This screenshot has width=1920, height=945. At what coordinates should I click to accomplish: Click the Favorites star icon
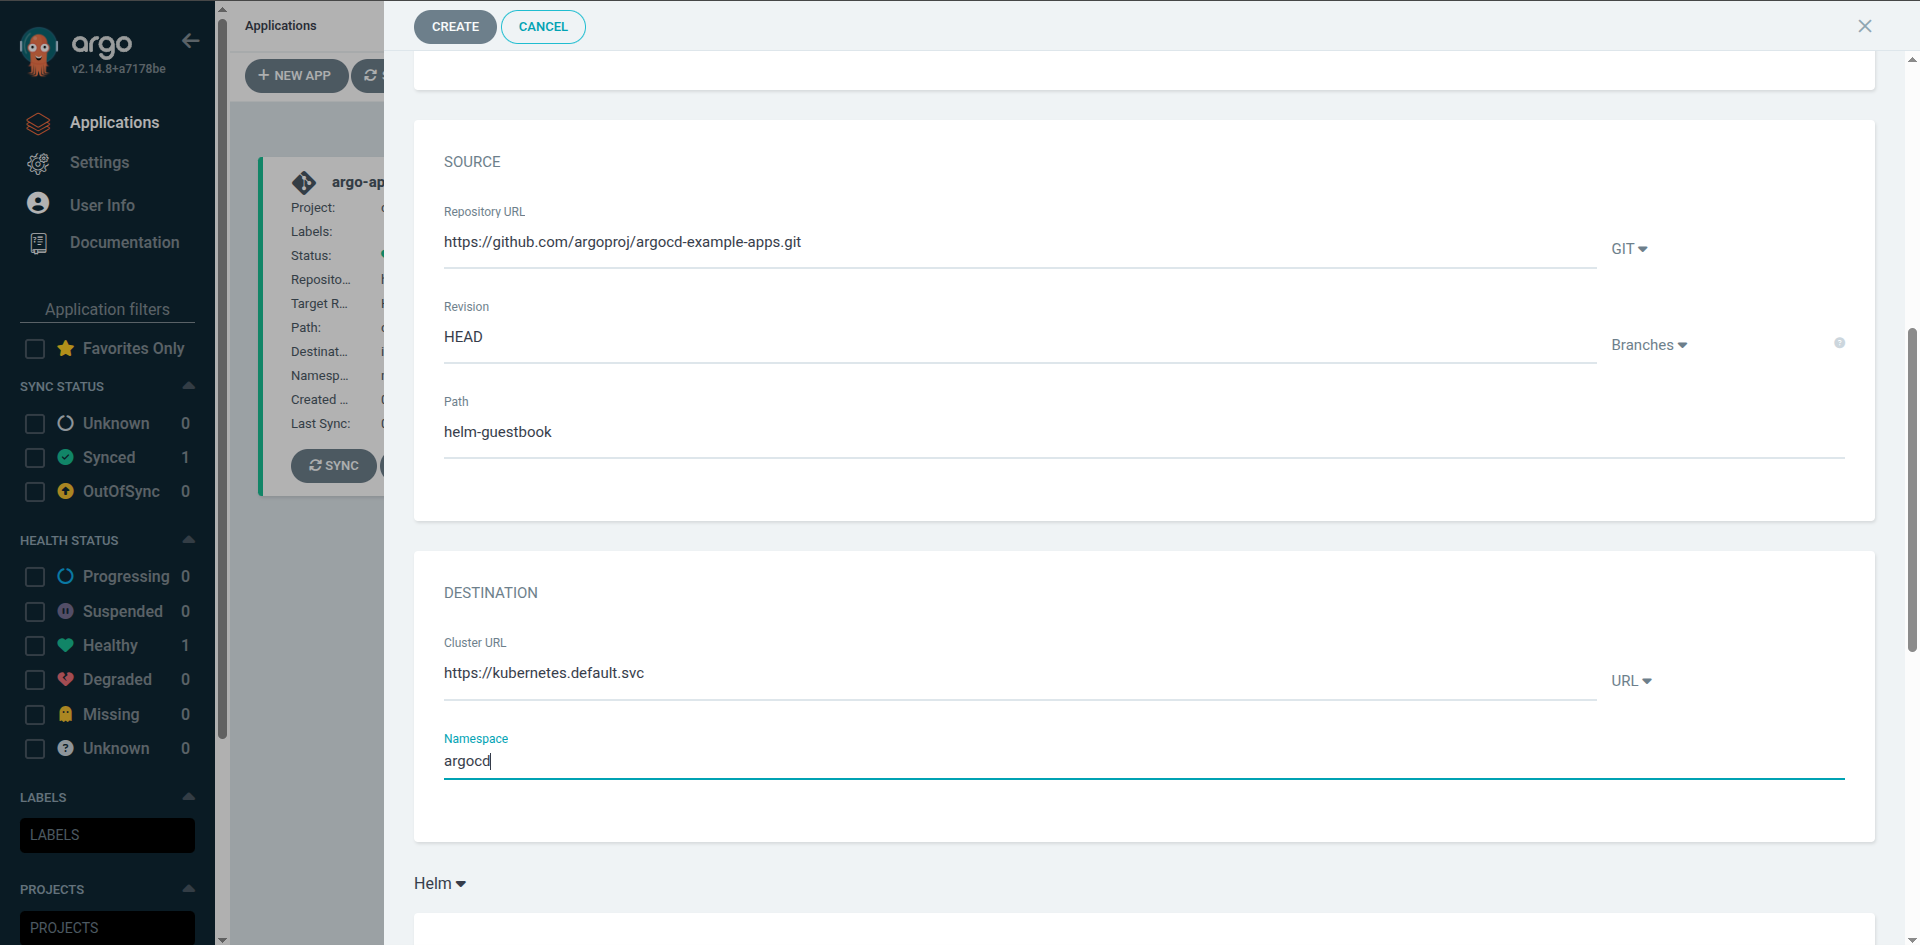coord(66,348)
